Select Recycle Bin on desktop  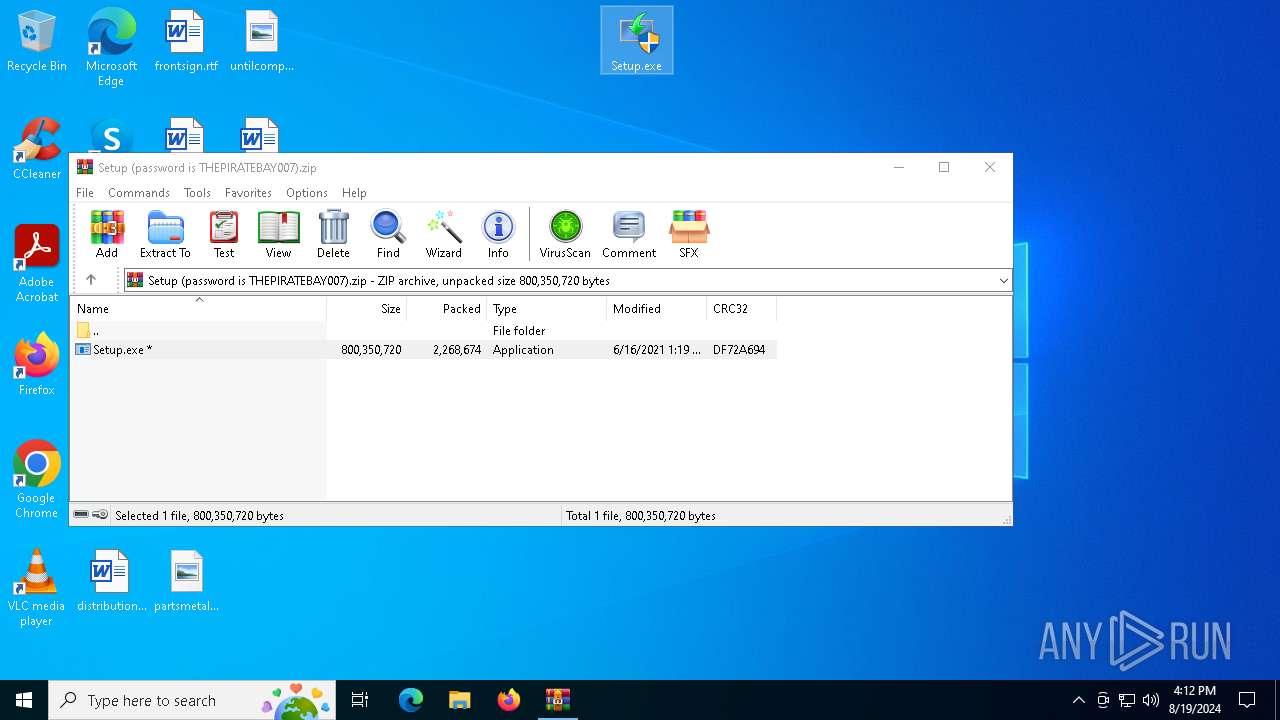point(37,41)
